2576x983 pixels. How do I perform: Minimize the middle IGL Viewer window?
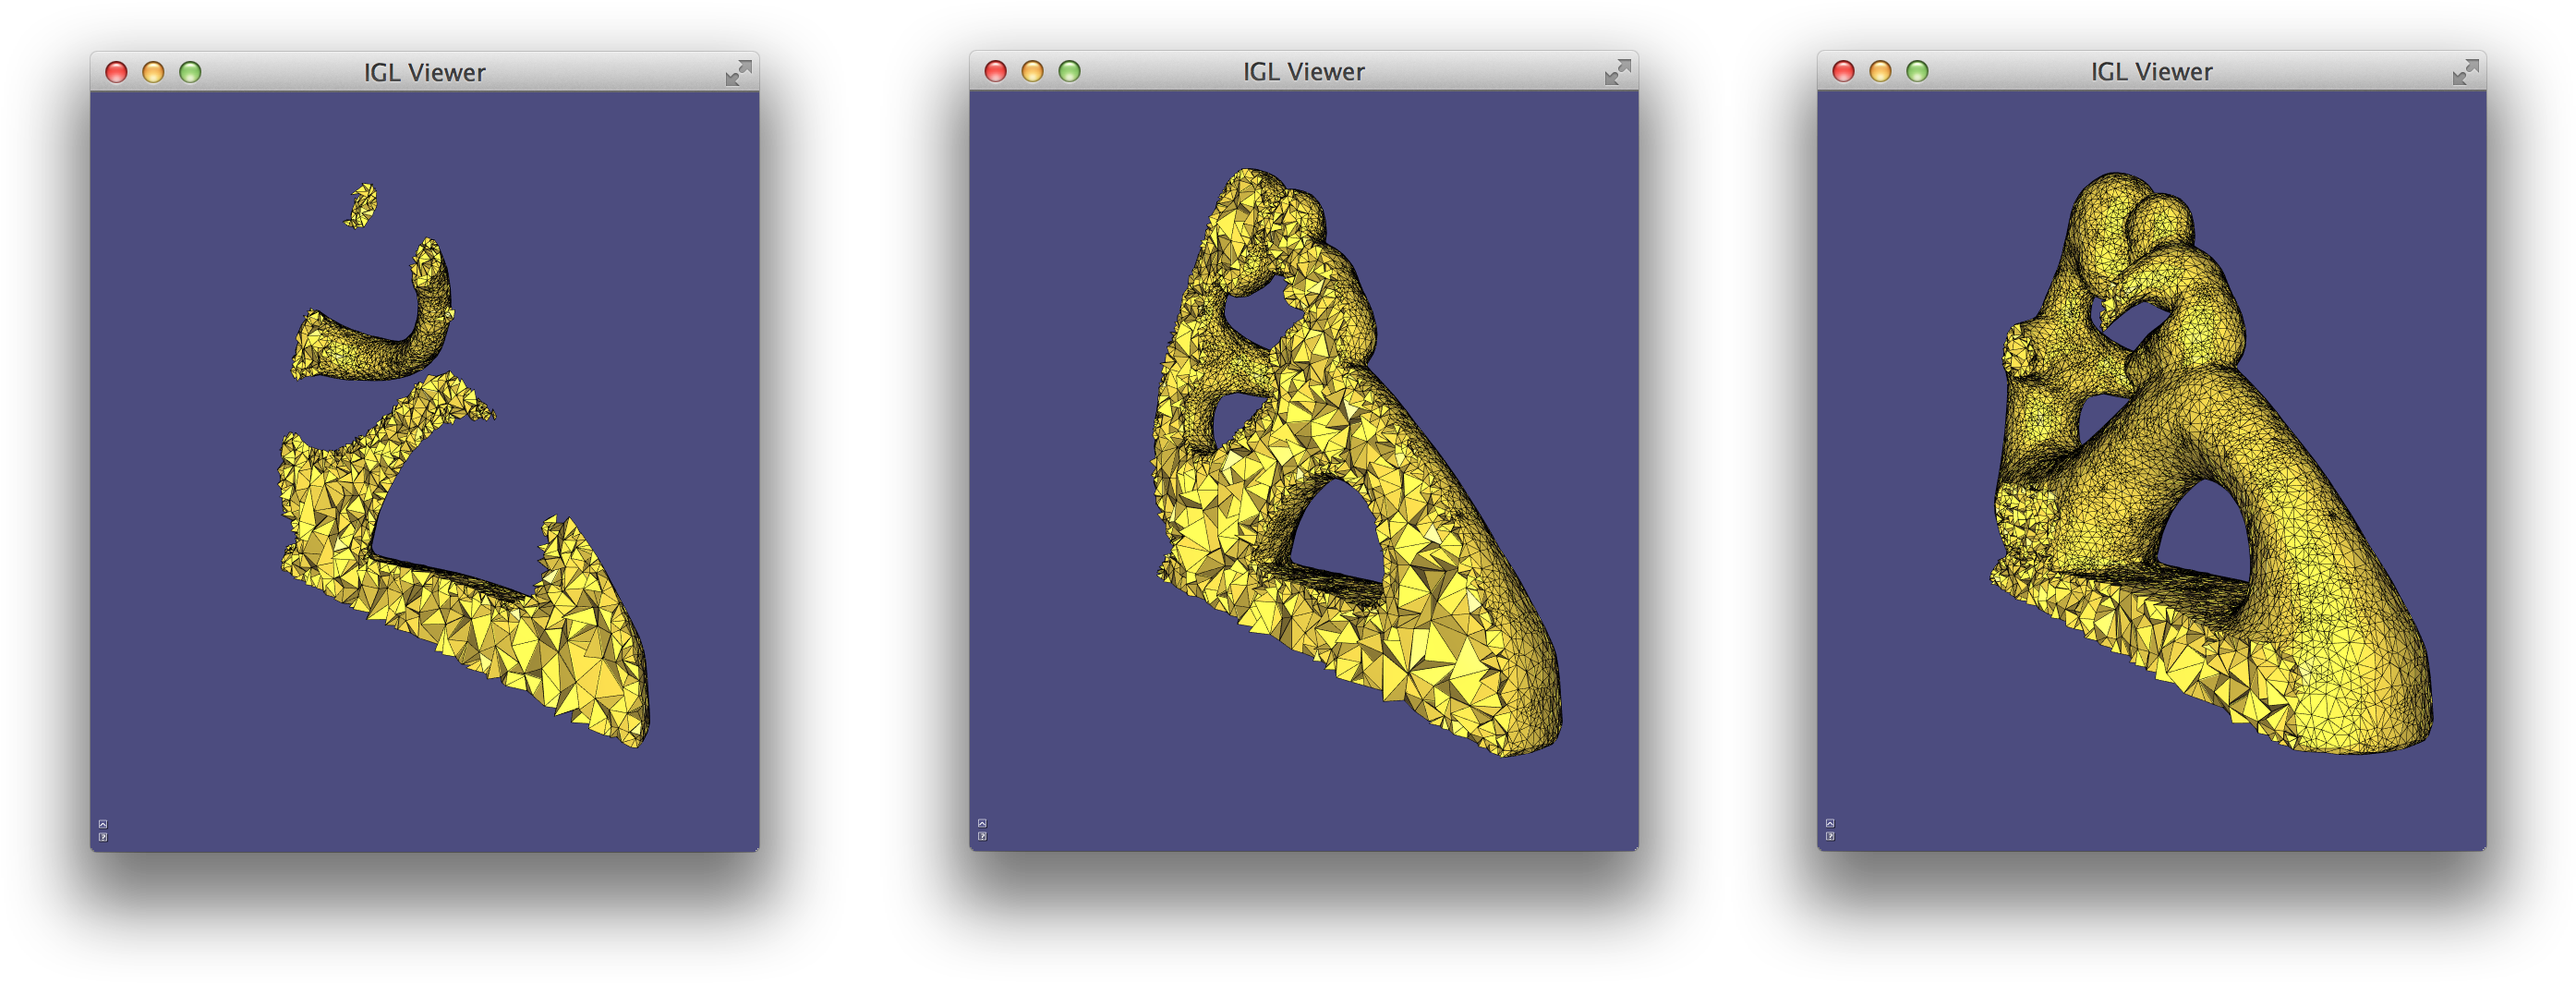click(1032, 72)
